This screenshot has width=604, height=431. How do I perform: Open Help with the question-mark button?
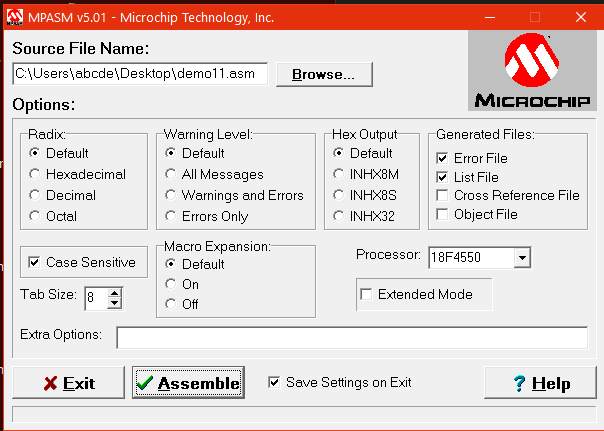[x=540, y=383]
